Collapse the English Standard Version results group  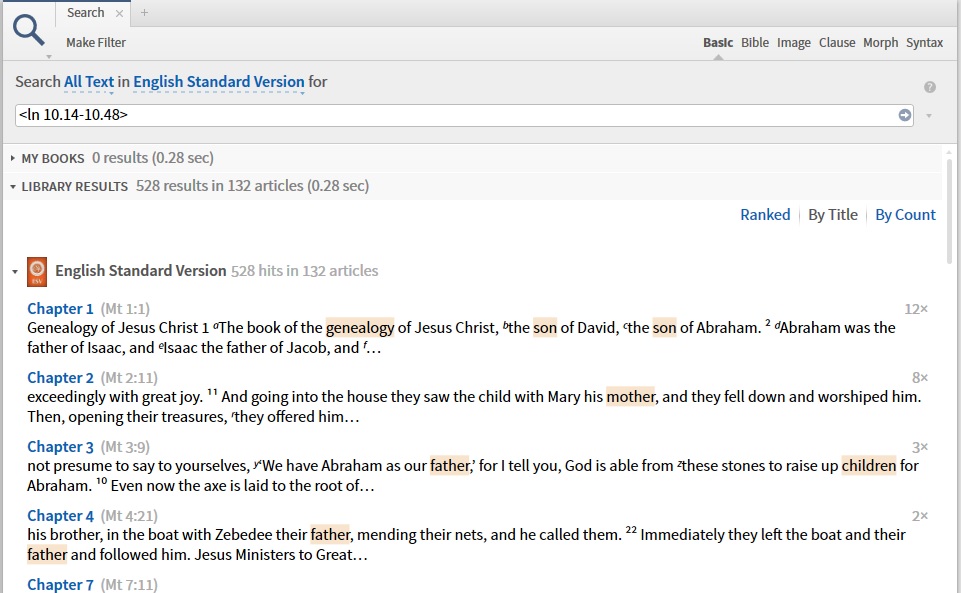click(15, 271)
